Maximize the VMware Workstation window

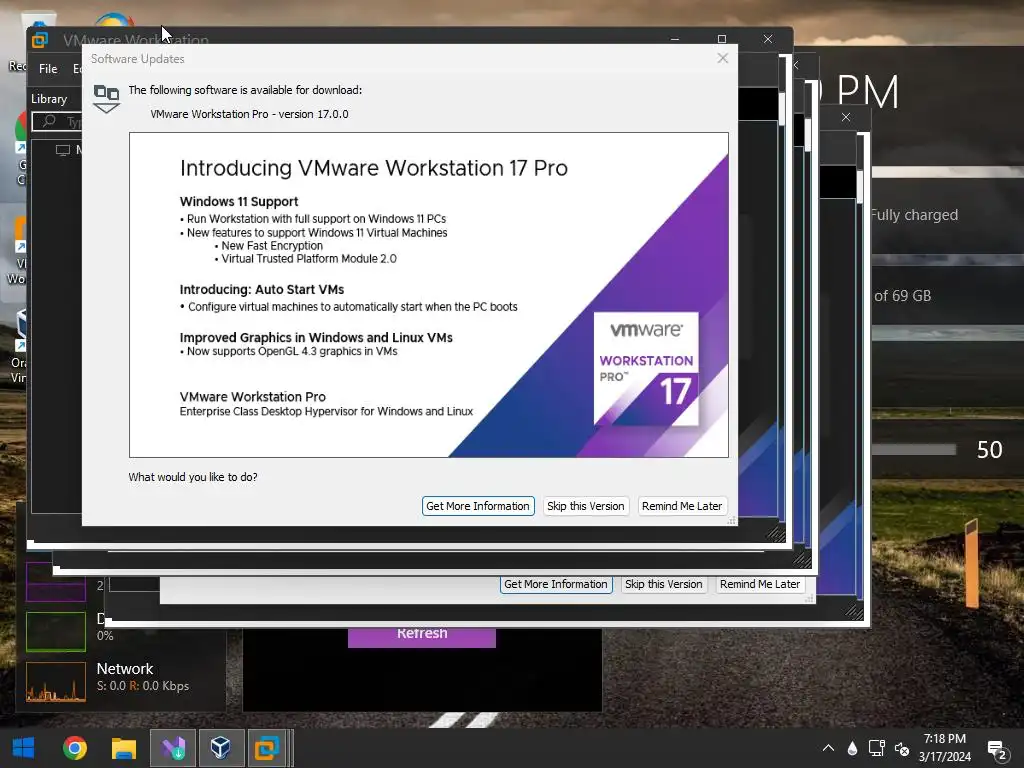point(722,39)
